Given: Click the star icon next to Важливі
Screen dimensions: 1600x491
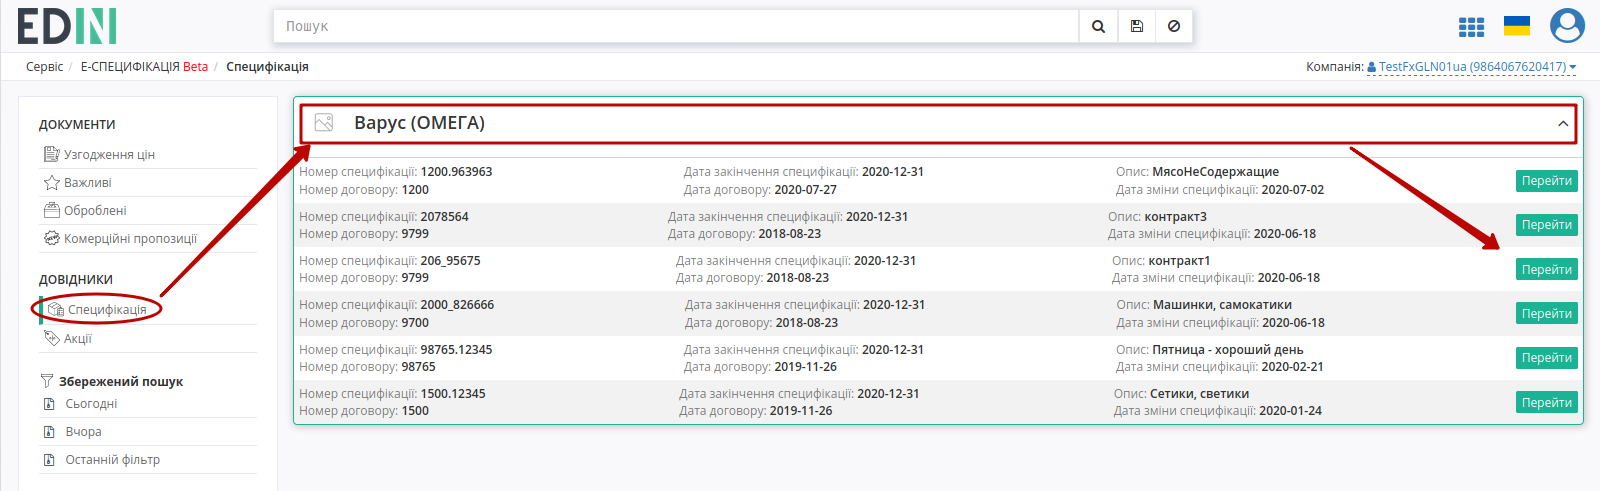Looking at the screenshot, I should click(x=52, y=182).
